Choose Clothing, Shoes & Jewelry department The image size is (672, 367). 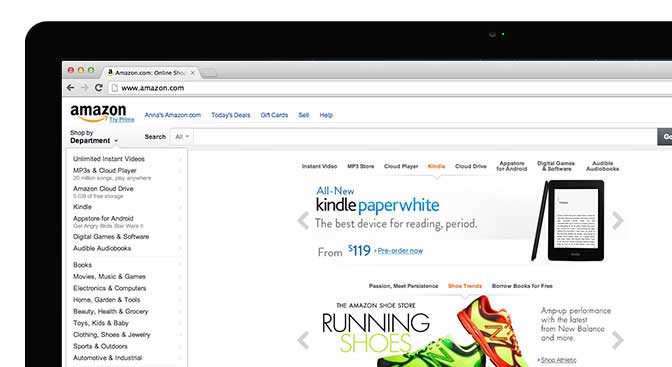point(112,334)
